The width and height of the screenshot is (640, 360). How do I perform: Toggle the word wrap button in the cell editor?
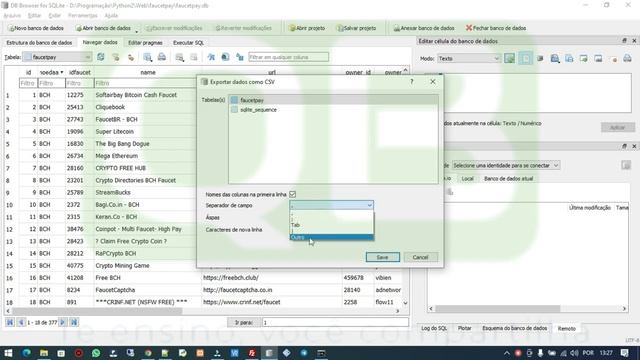[525, 58]
